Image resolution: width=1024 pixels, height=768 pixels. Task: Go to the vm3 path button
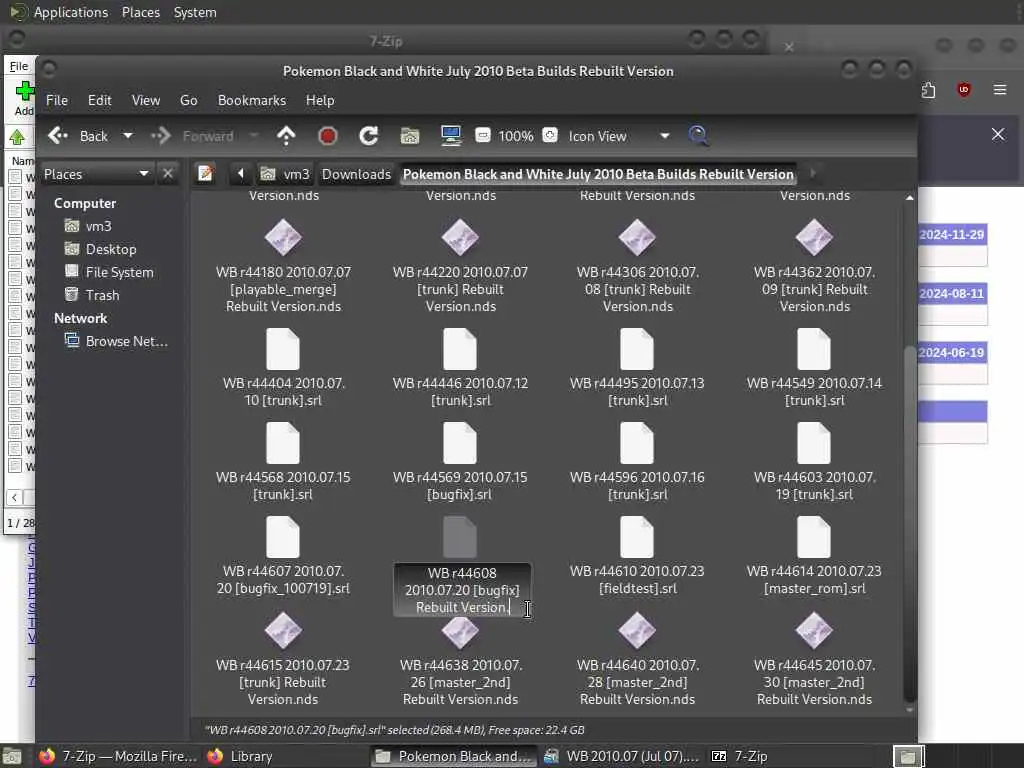pyautogui.click(x=285, y=174)
